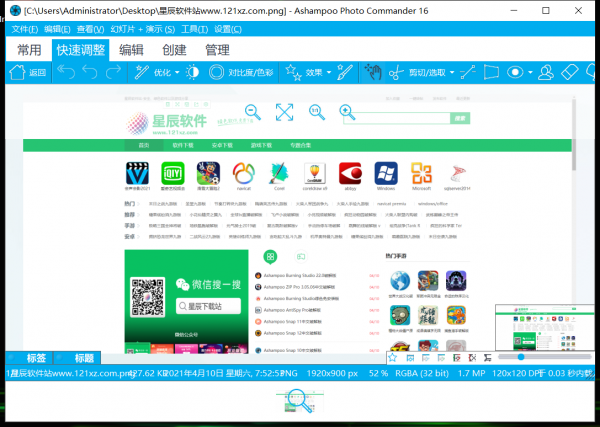The height and width of the screenshot is (427, 600).
Task: Click the 1.7 MP status entry
Action: [x=471, y=373]
